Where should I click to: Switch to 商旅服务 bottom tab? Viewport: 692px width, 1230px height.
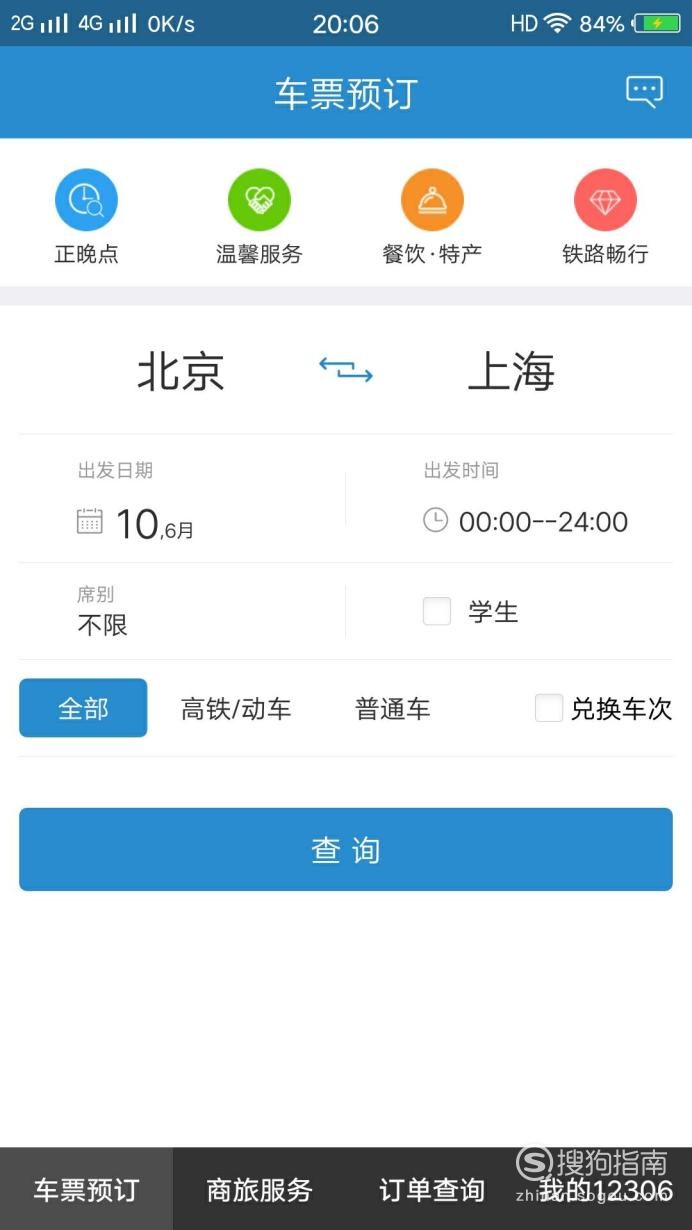[259, 1189]
